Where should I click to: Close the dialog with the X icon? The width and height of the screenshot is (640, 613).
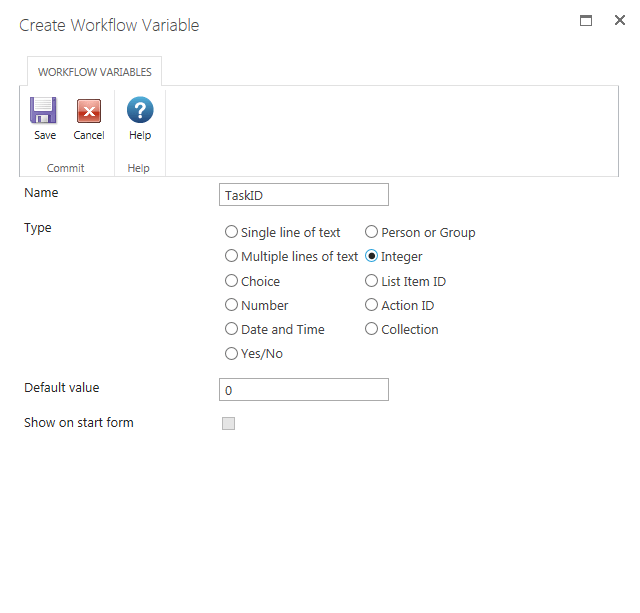tap(620, 20)
